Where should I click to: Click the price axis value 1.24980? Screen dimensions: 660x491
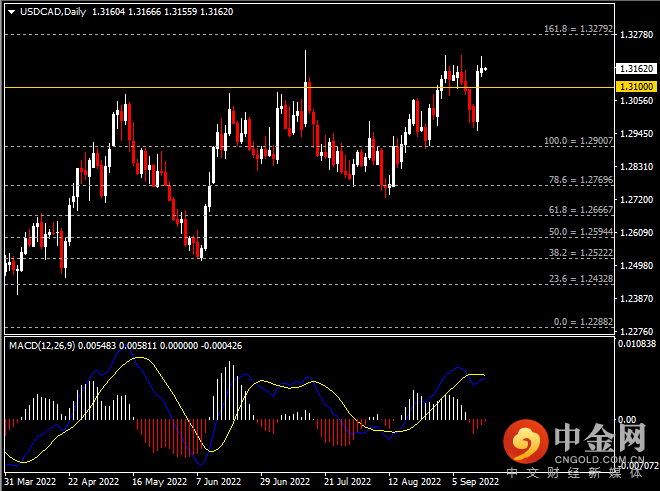tap(637, 266)
